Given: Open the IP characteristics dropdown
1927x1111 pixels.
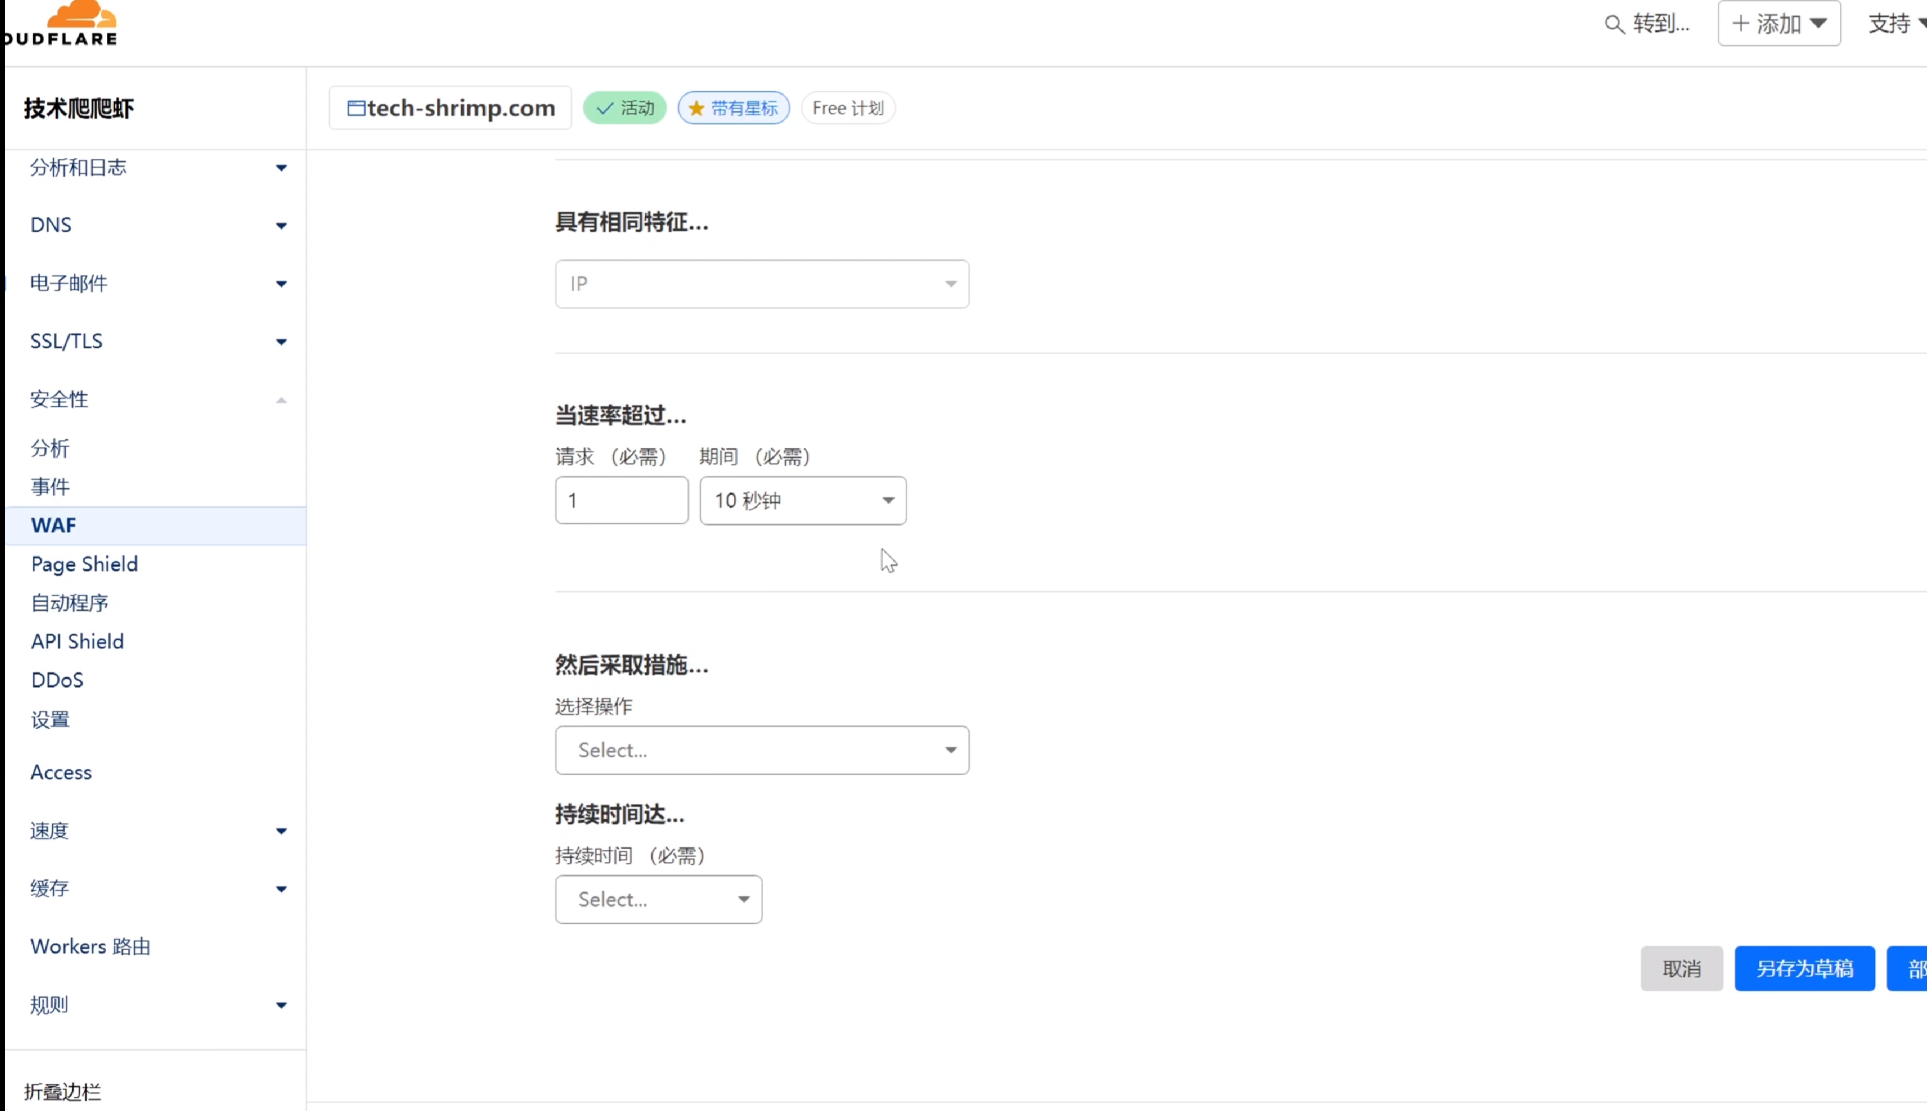Looking at the screenshot, I should pos(761,284).
